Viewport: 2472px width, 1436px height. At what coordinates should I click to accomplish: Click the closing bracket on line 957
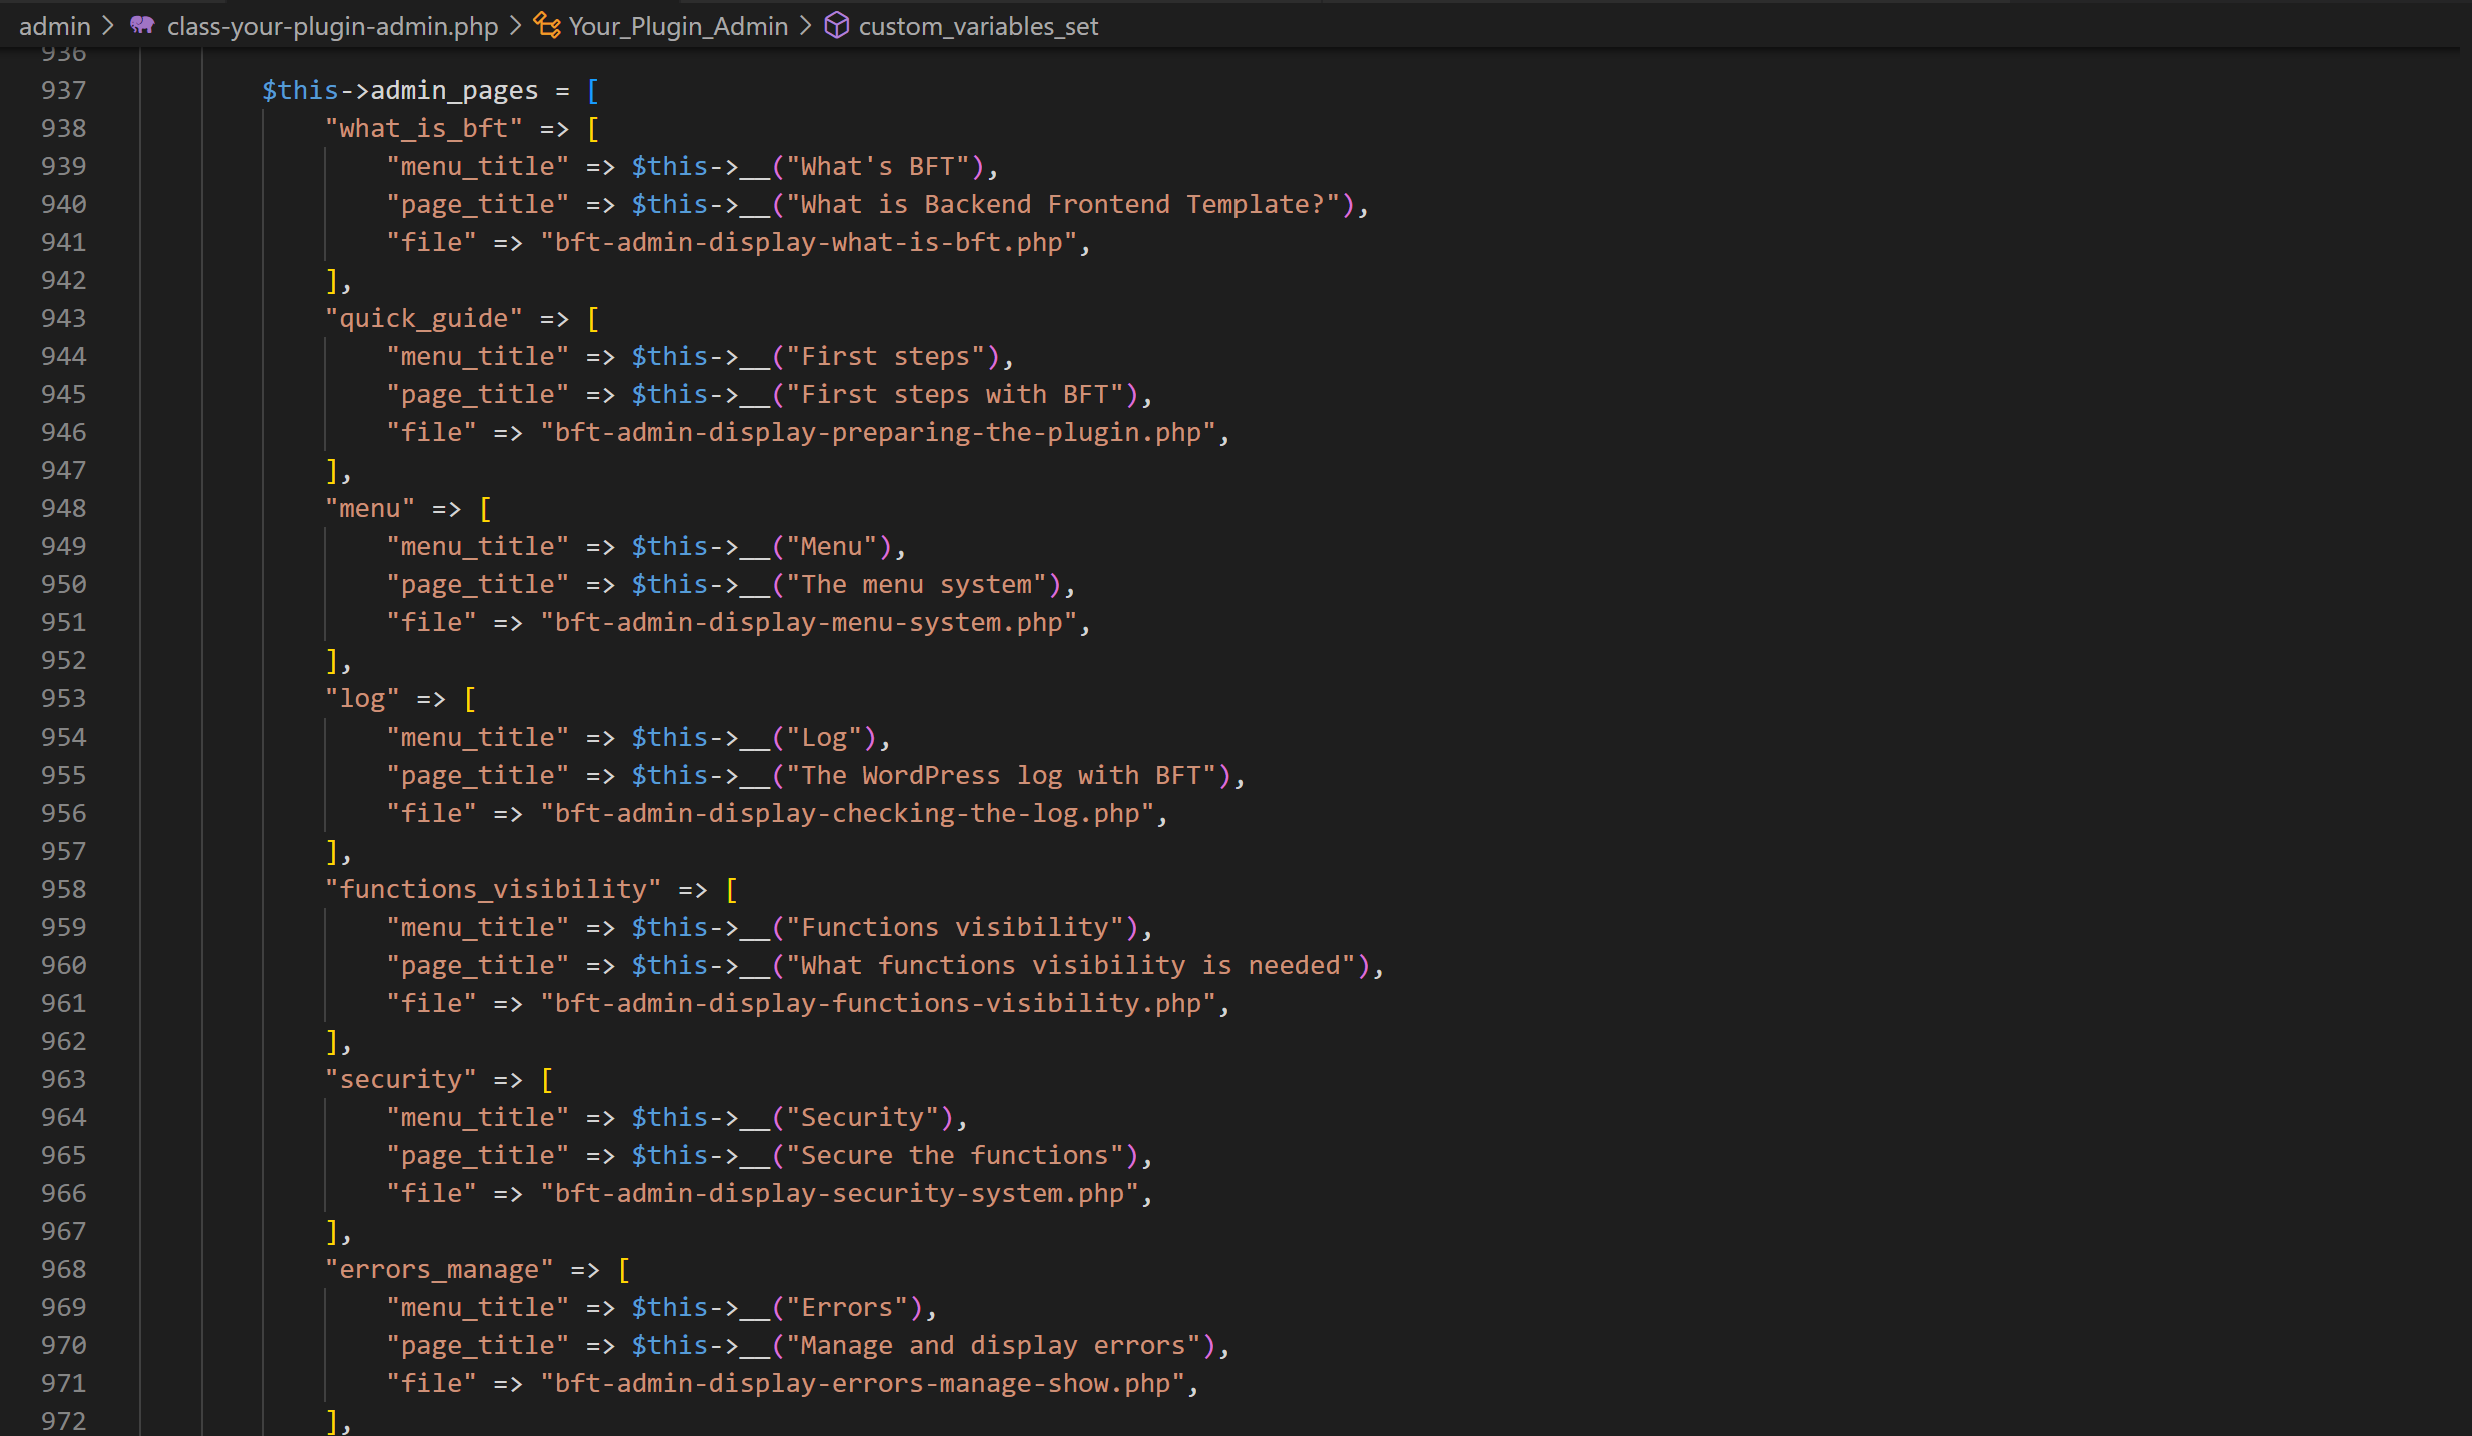tap(332, 851)
